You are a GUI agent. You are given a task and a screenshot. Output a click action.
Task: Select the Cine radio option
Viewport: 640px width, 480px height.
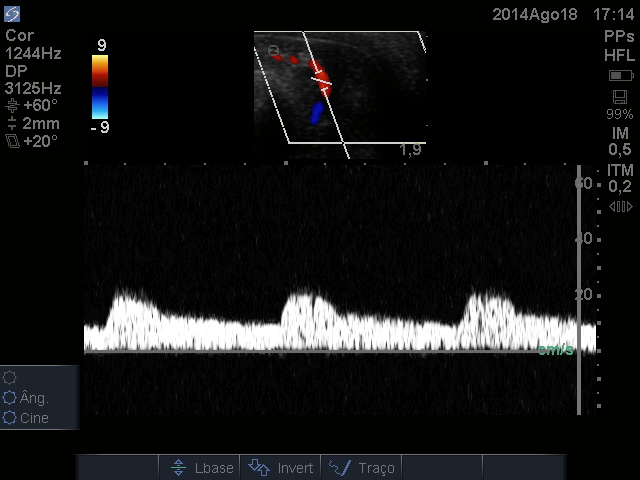(x=10, y=418)
